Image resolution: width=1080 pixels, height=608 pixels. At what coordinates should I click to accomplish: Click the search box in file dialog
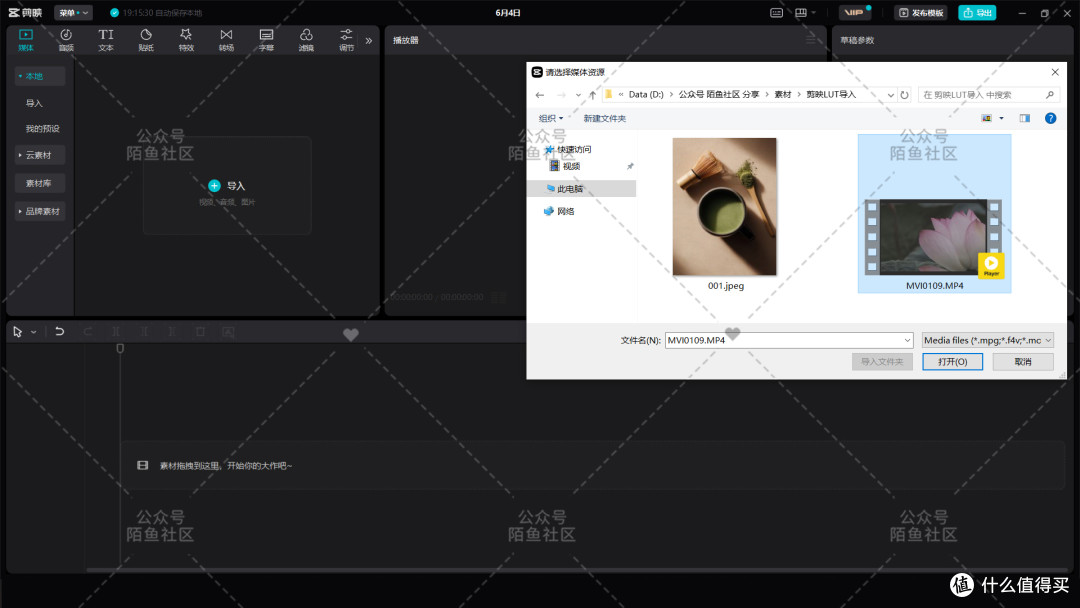click(x=988, y=95)
